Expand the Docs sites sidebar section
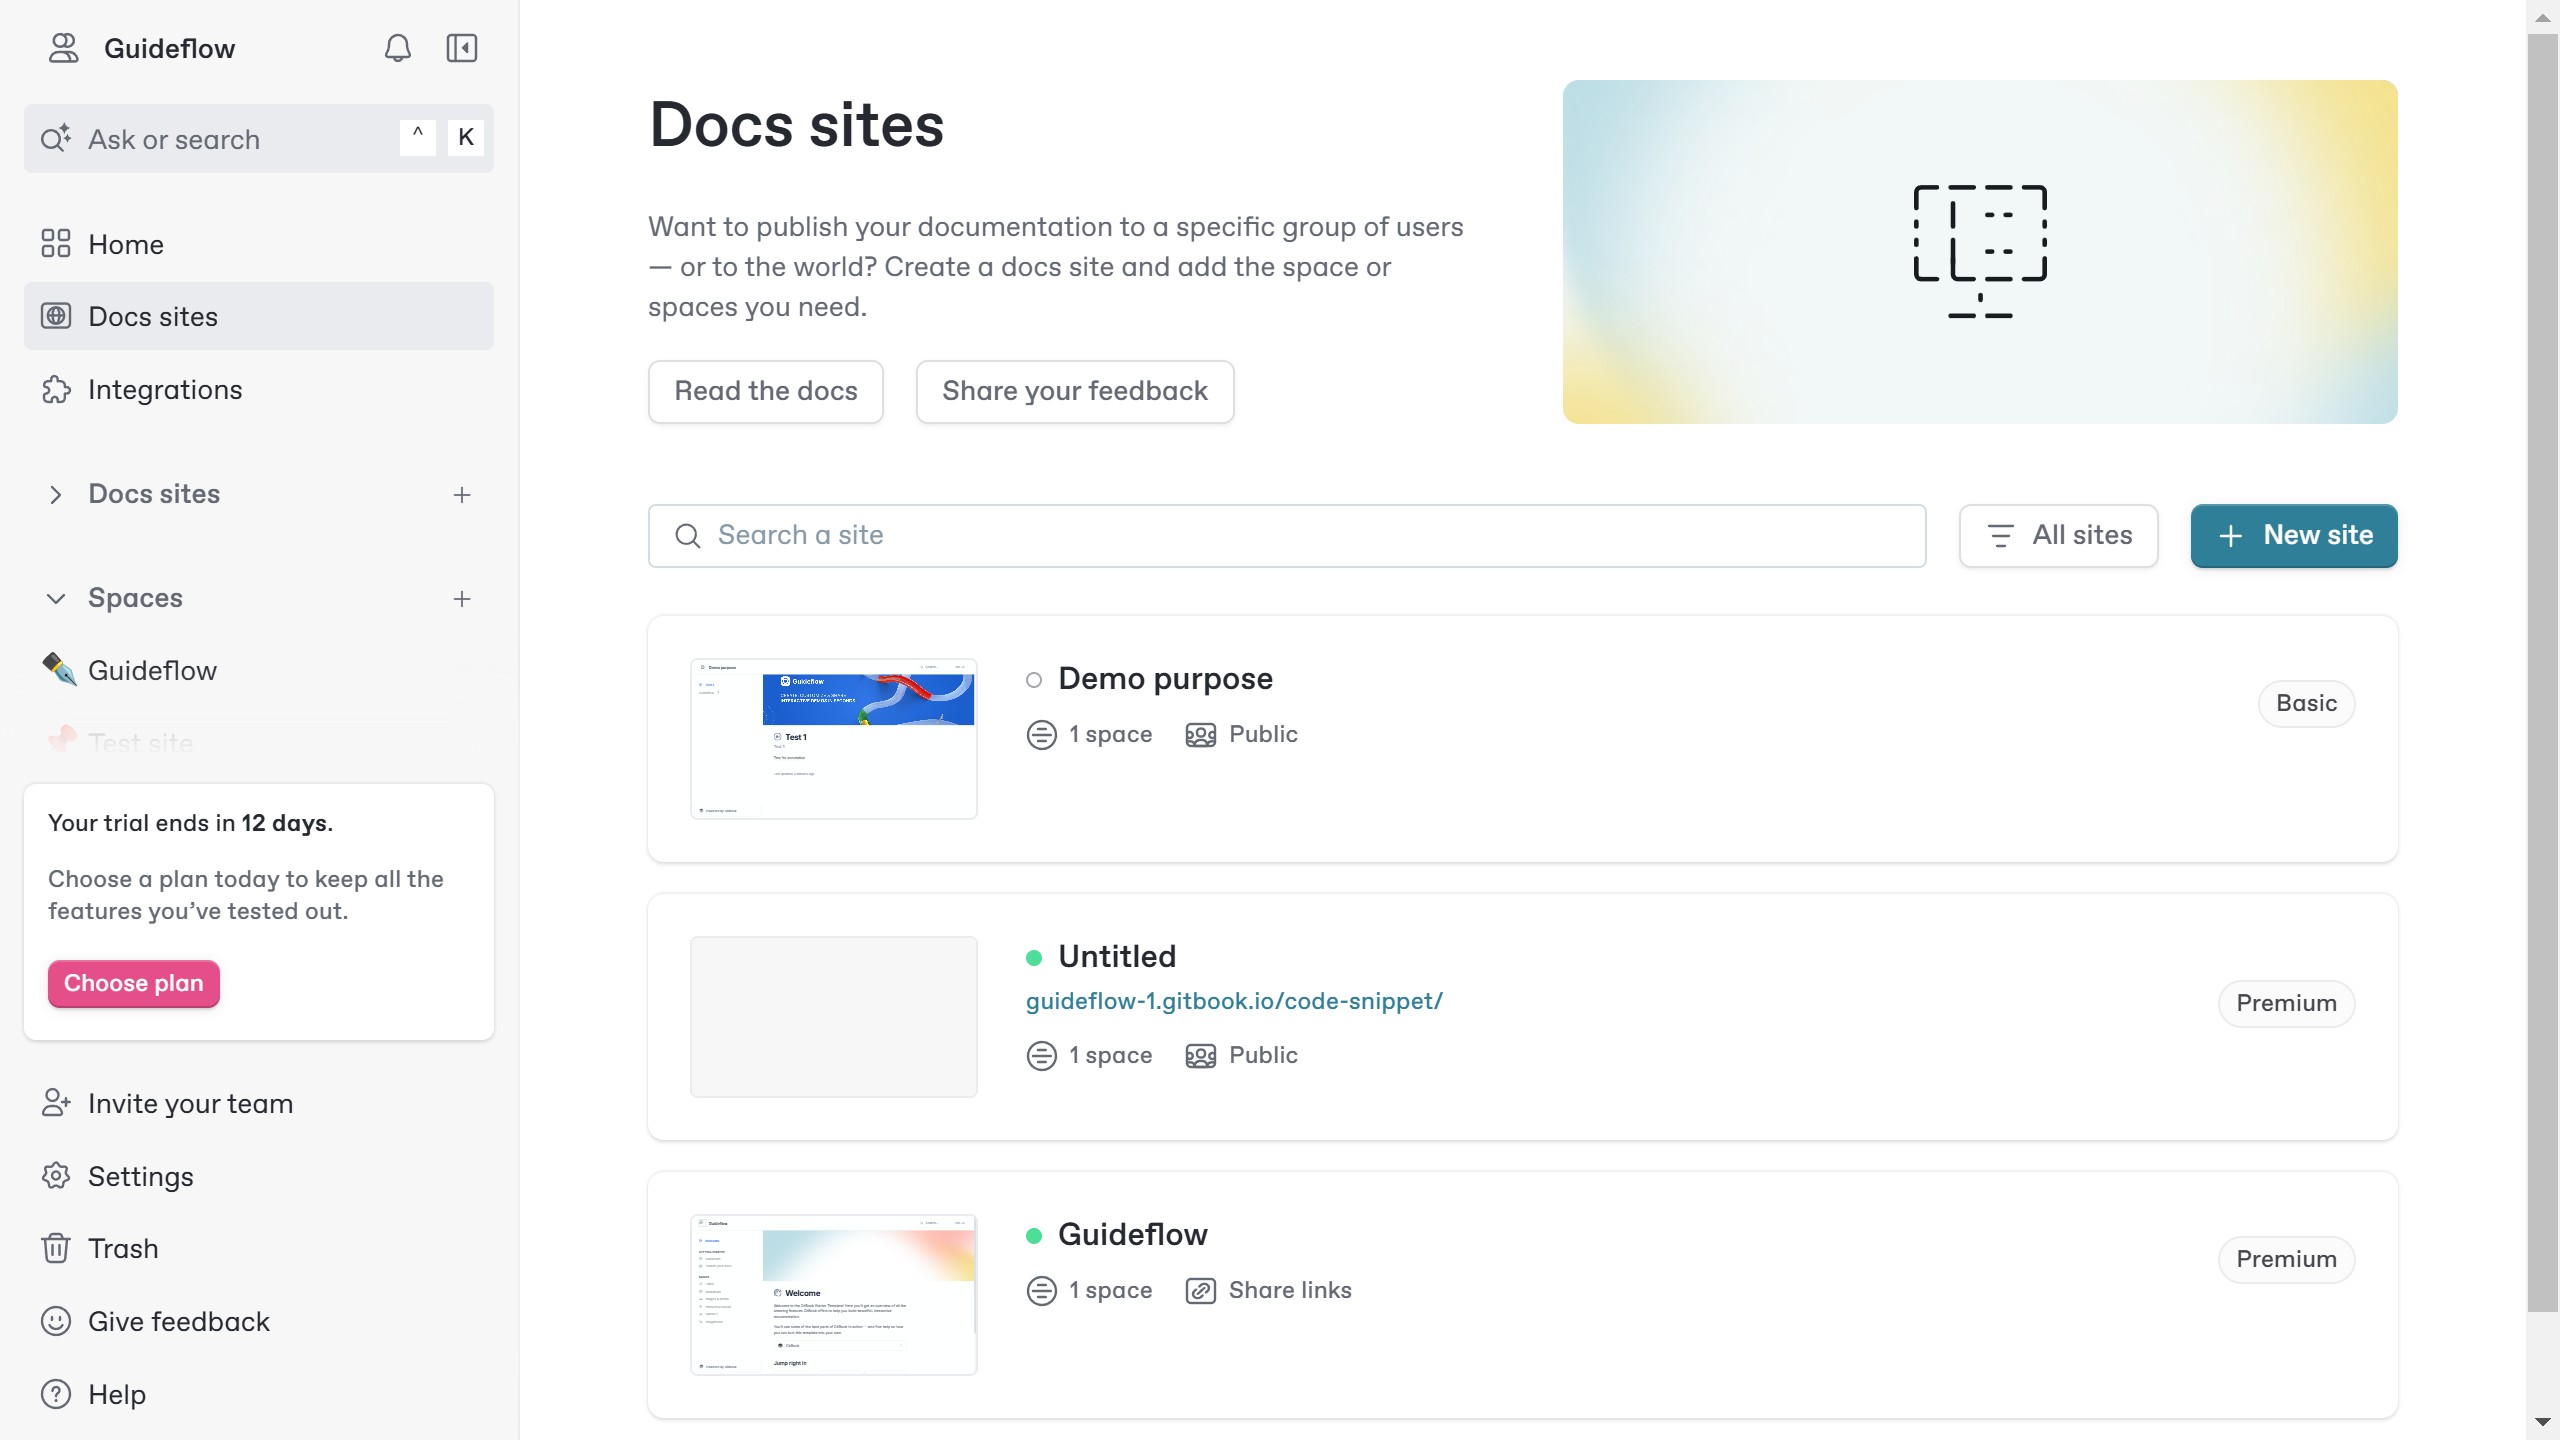This screenshot has height=1440, width=2560. pos(56,494)
